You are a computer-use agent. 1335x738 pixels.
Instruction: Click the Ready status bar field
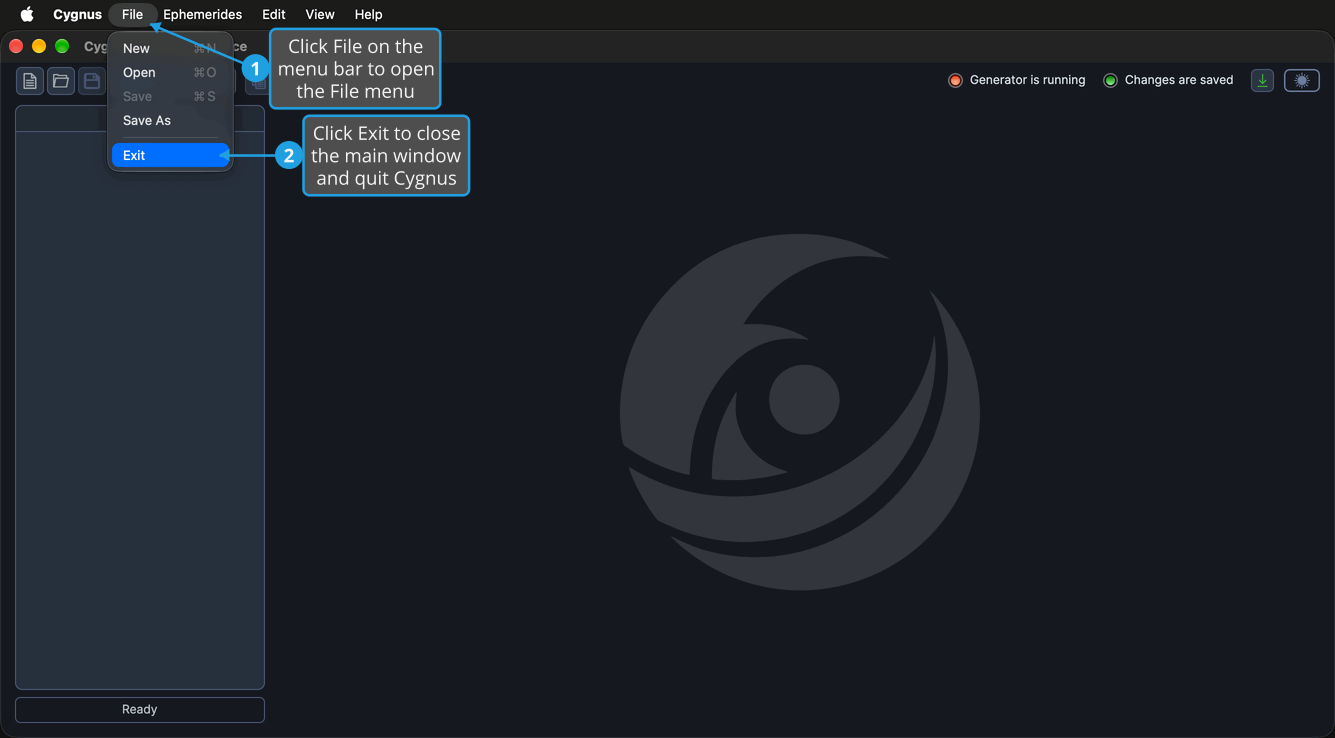(x=140, y=709)
